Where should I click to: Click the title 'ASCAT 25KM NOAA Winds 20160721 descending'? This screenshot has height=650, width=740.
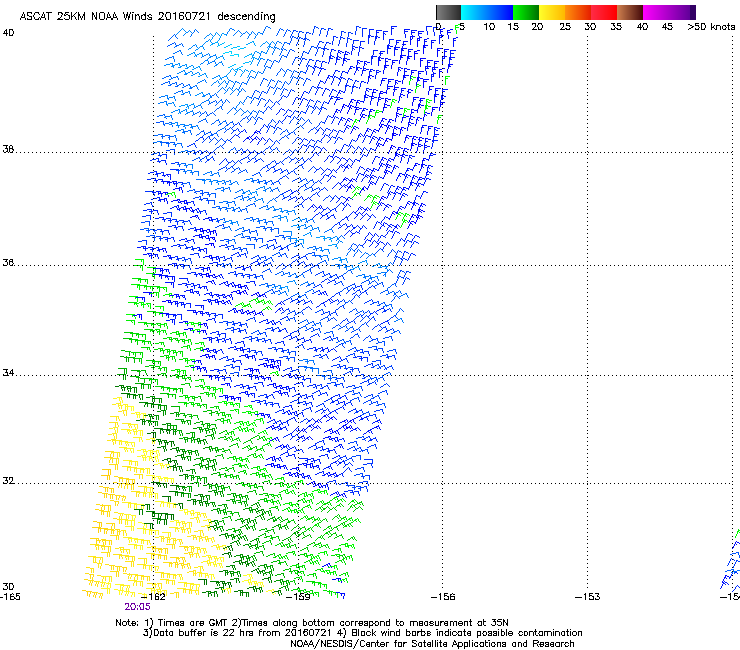pos(147,17)
